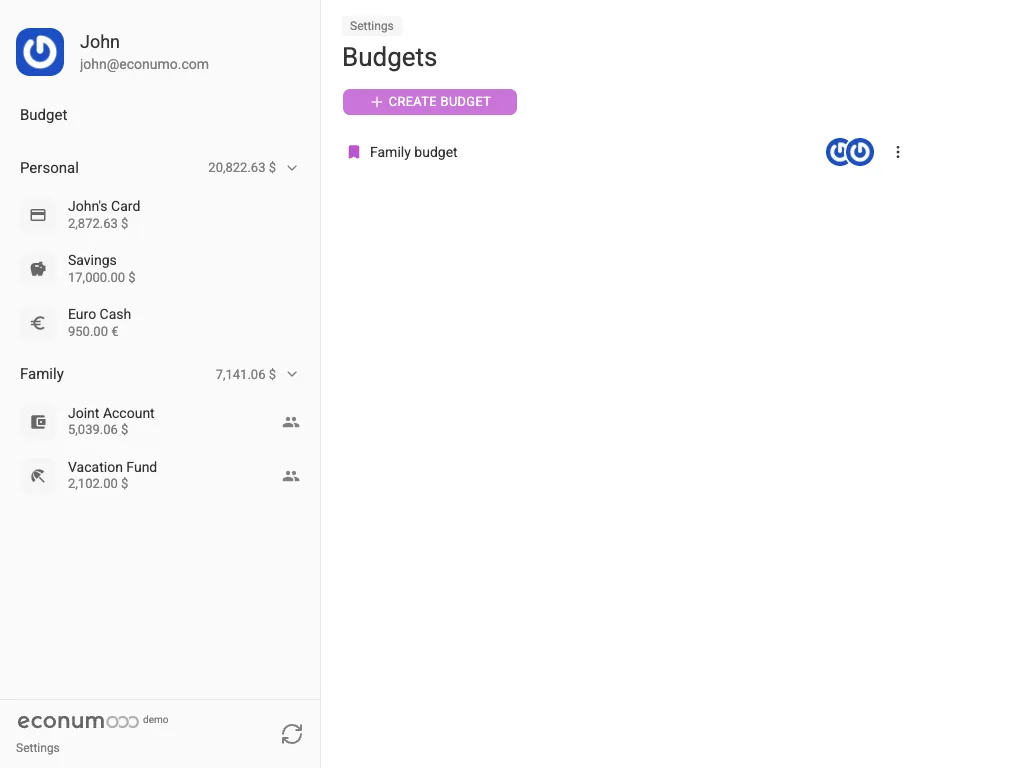Click the Personal total 20,822.63 $
This screenshot has width=1024, height=768.
[242, 168]
